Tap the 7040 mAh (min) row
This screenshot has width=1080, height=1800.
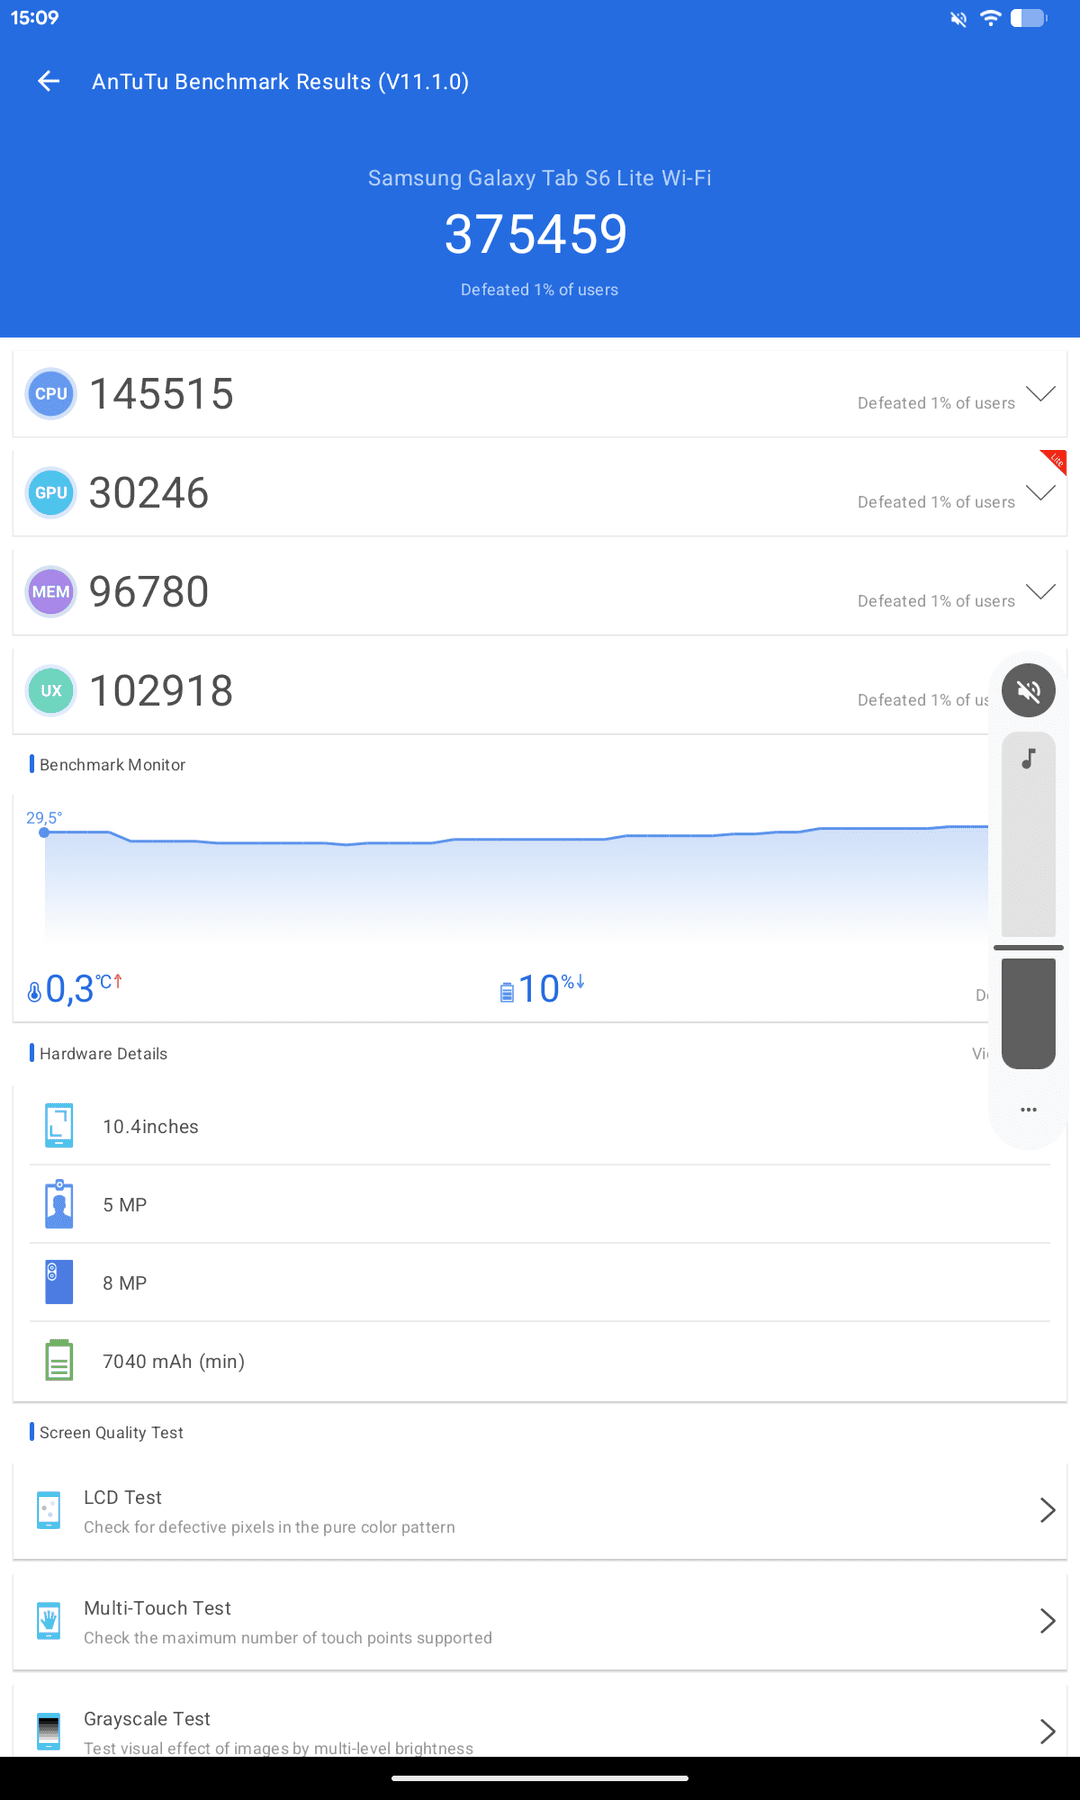point(540,1361)
